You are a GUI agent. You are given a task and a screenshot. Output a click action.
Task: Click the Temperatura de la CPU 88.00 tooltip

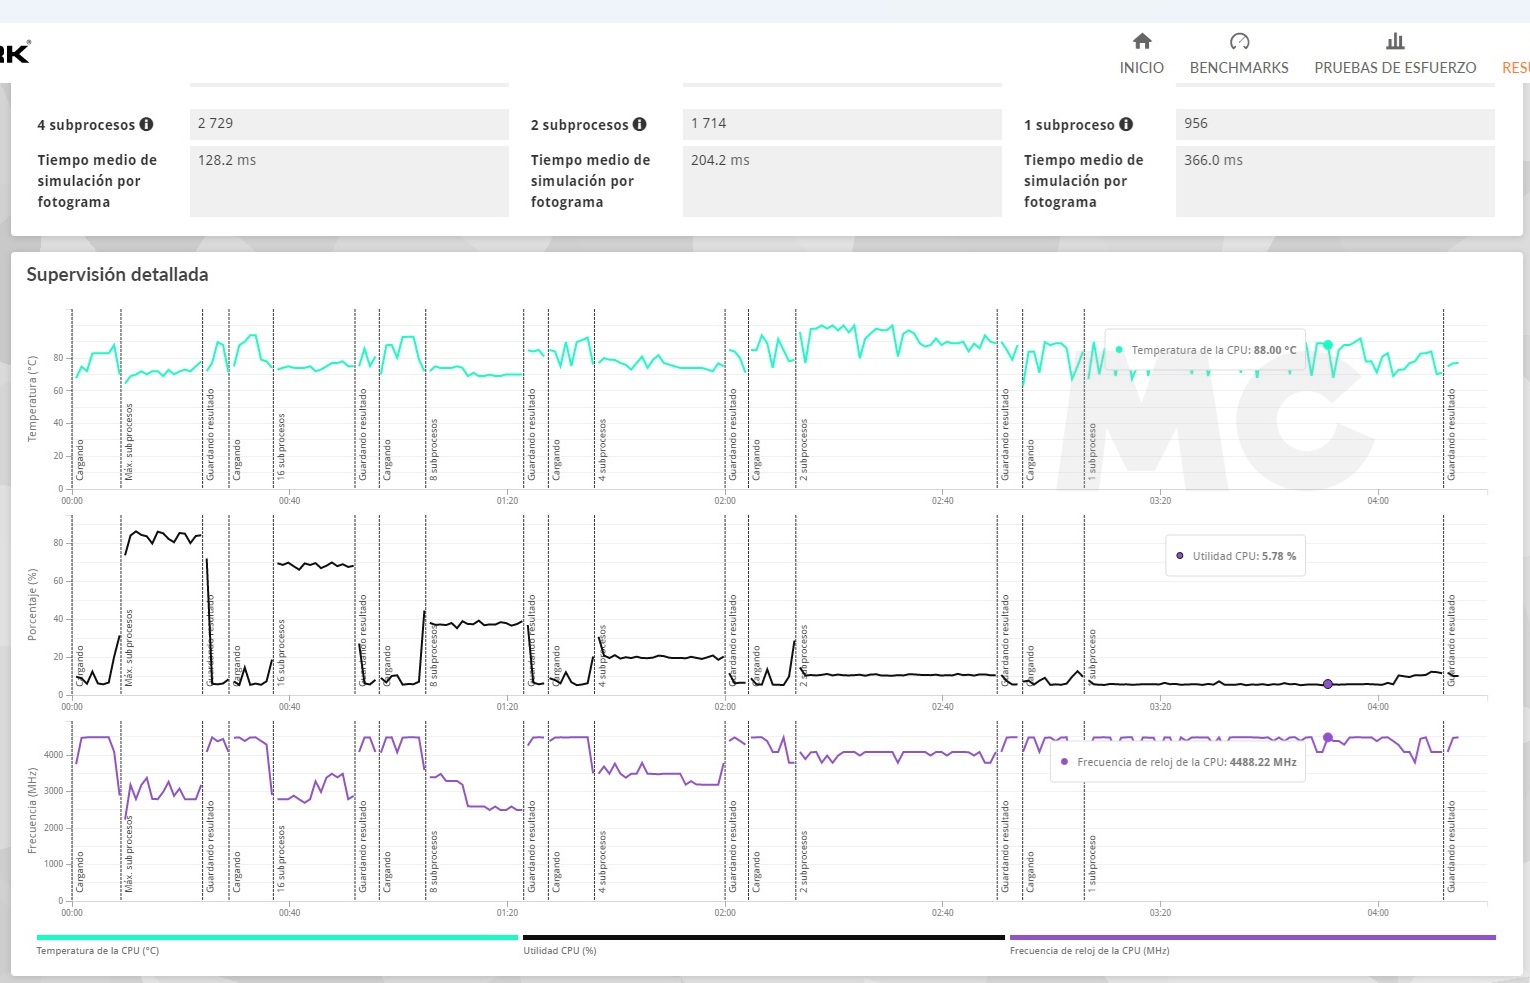[x=1205, y=350]
